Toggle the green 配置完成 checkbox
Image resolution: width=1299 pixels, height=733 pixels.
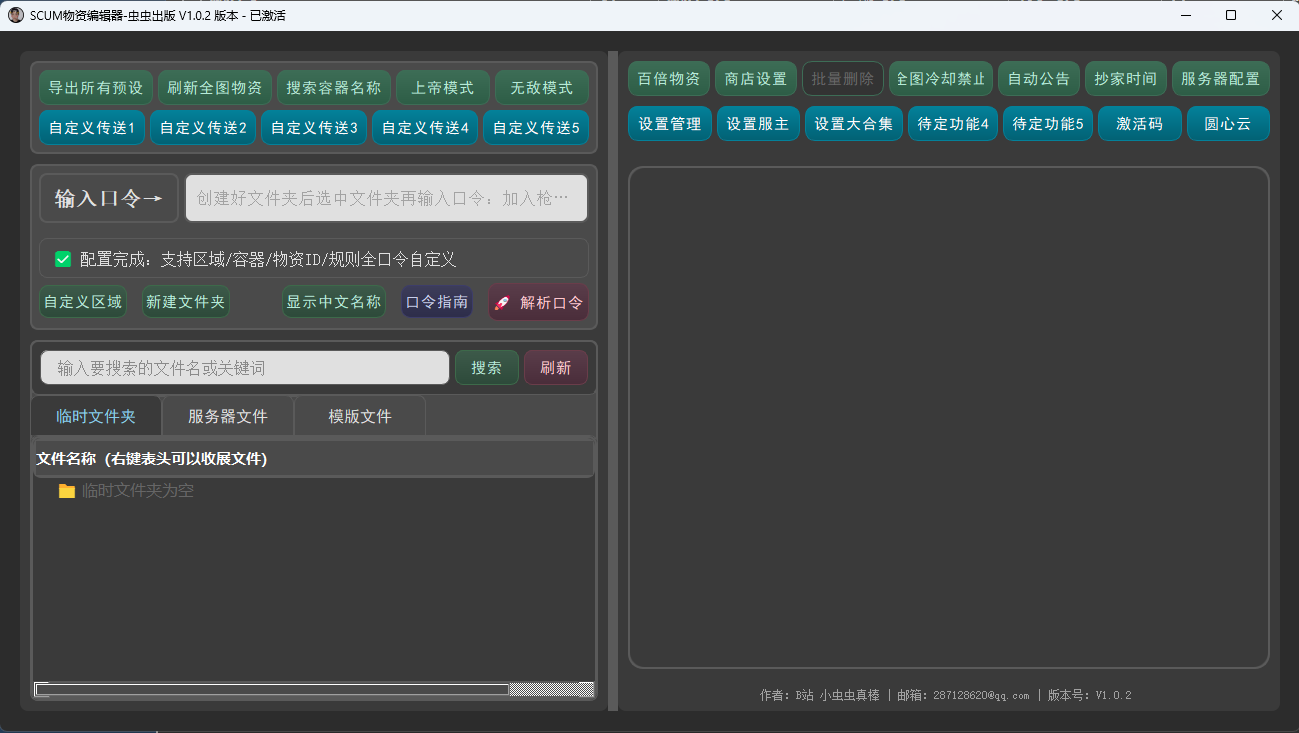(63, 259)
